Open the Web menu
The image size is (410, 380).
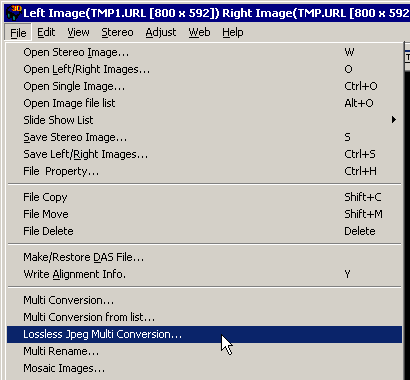click(199, 32)
